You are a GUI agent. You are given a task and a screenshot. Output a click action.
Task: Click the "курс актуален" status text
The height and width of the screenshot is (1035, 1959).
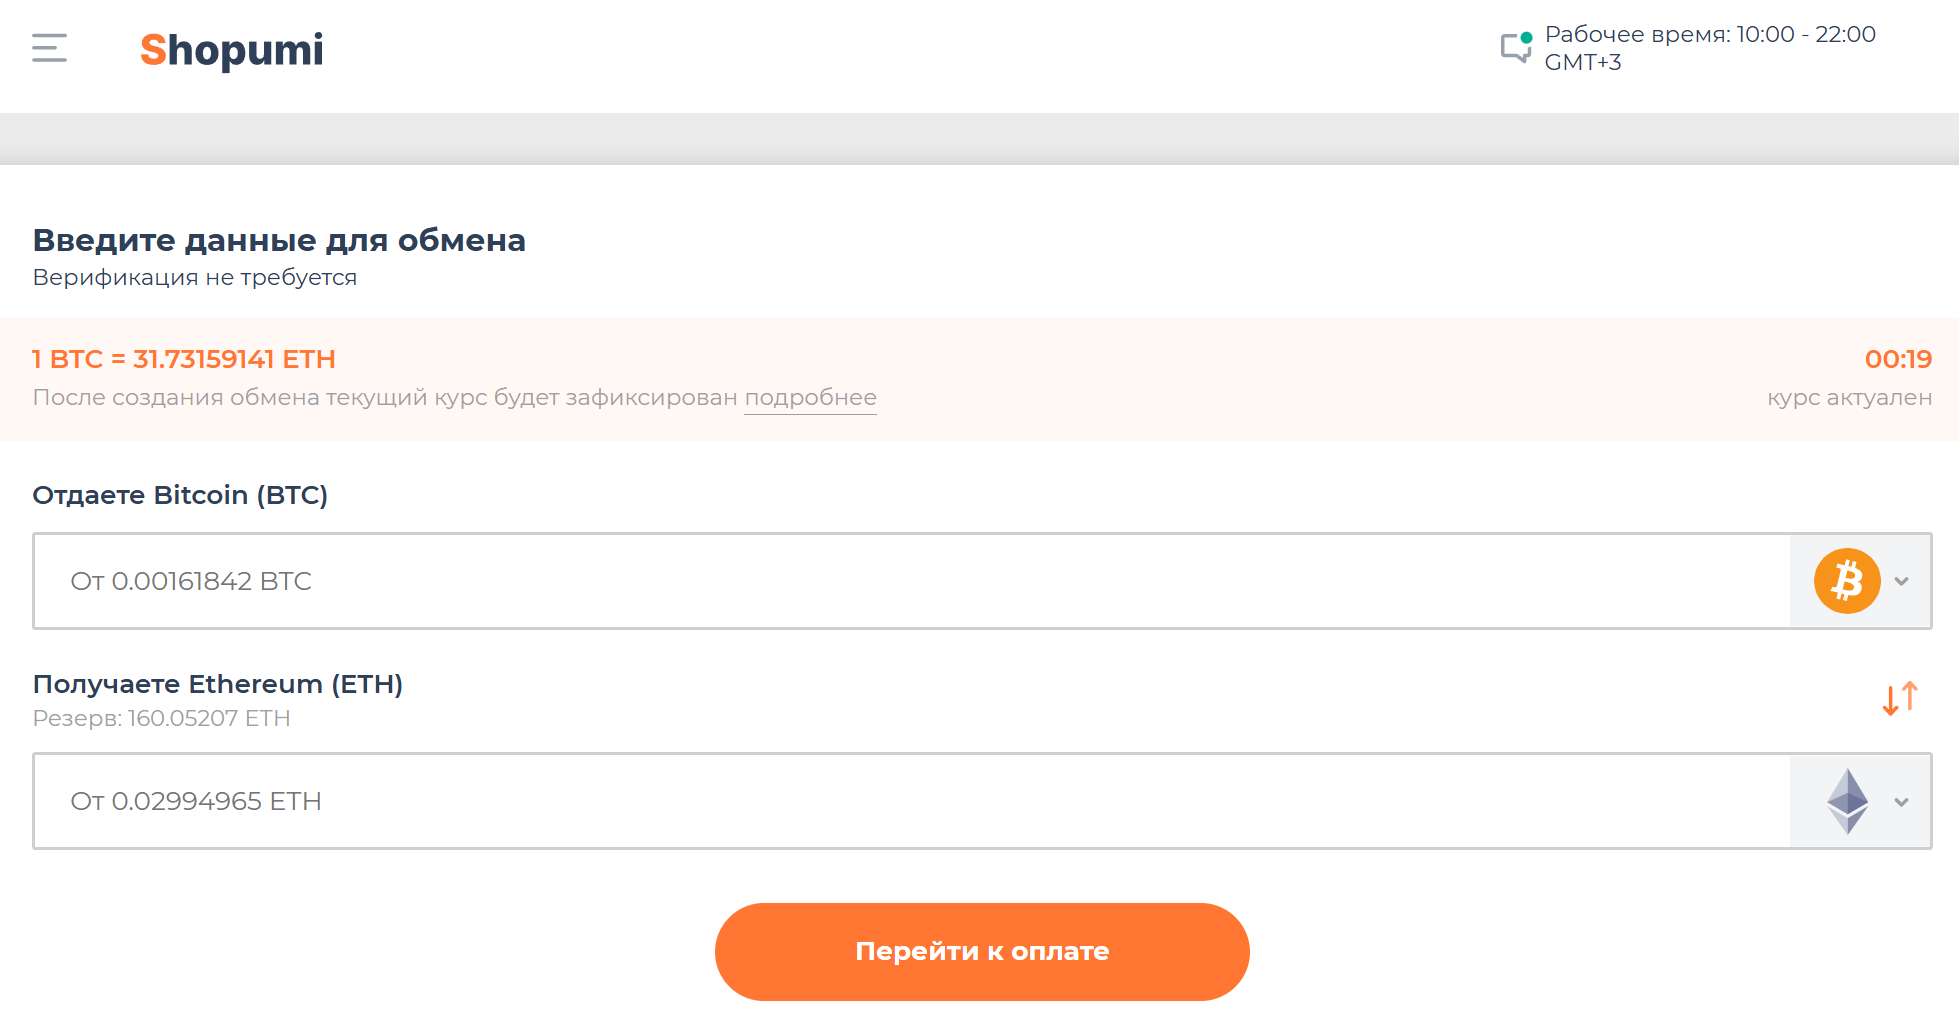[1849, 397]
